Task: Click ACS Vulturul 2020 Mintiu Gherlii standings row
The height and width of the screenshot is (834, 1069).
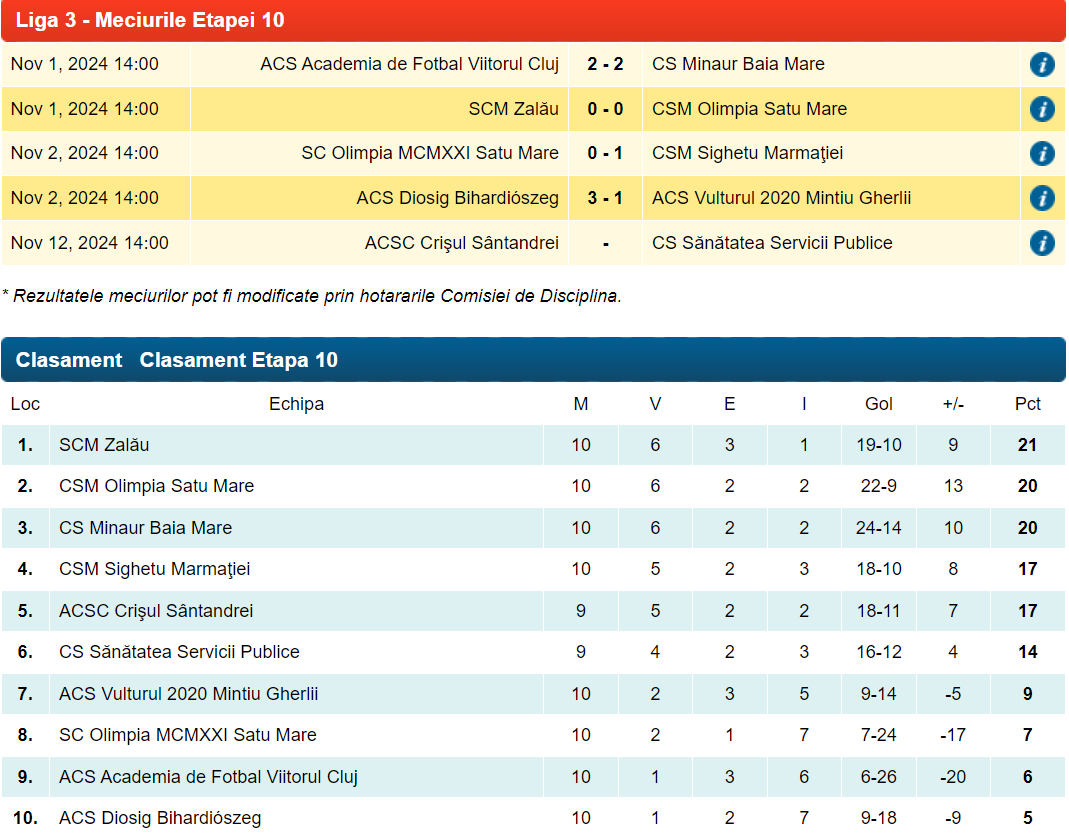Action: point(188,694)
